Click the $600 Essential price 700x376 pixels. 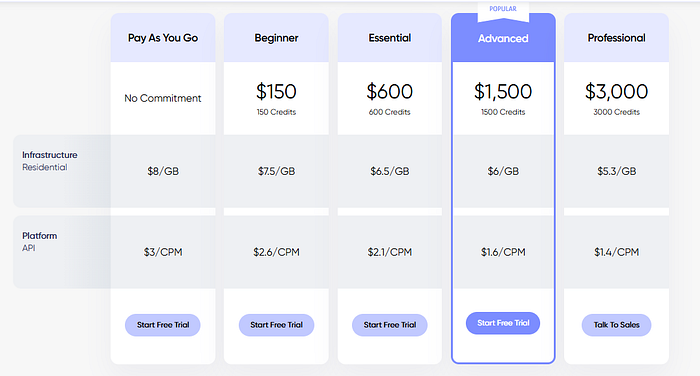[x=390, y=91]
